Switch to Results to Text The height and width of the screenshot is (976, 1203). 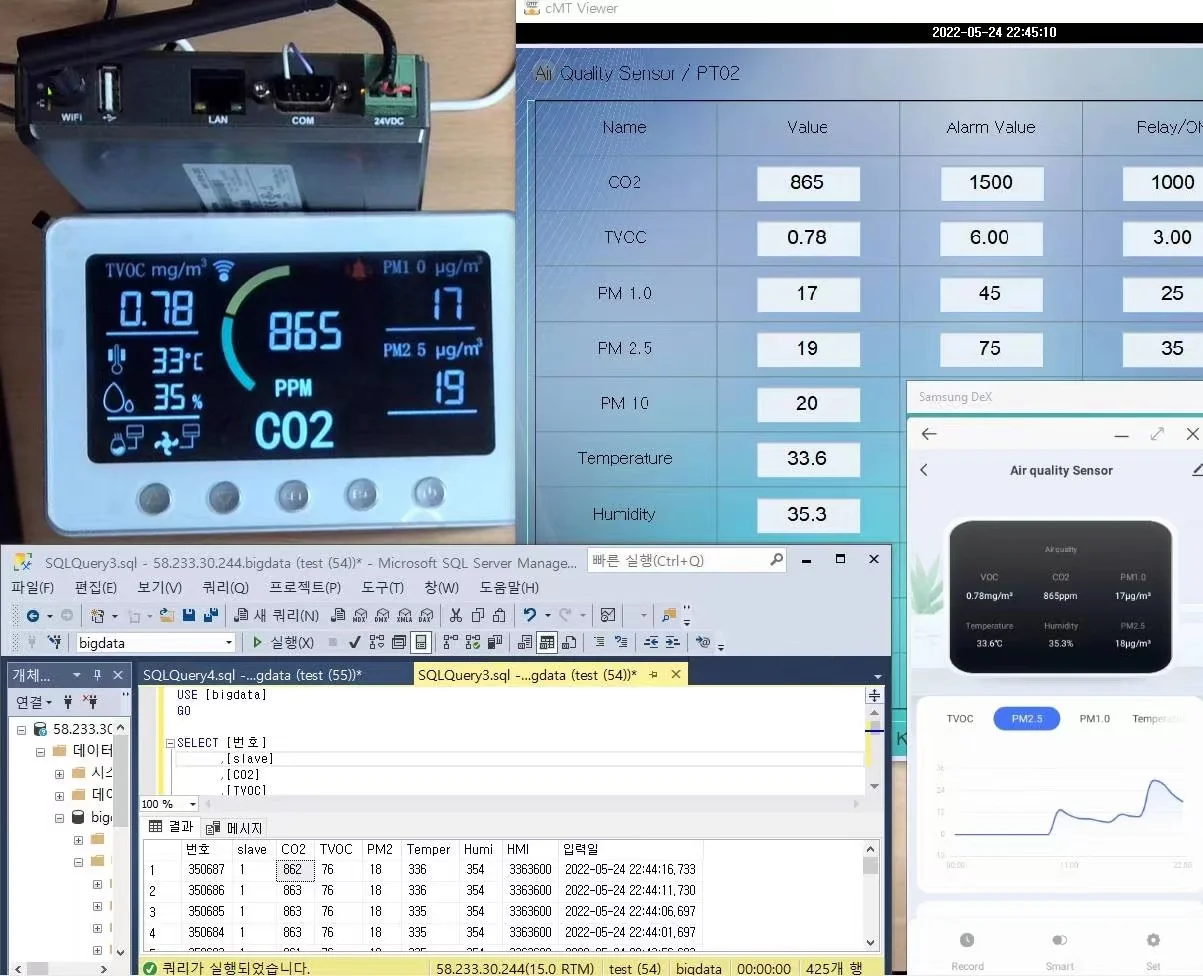(525, 642)
